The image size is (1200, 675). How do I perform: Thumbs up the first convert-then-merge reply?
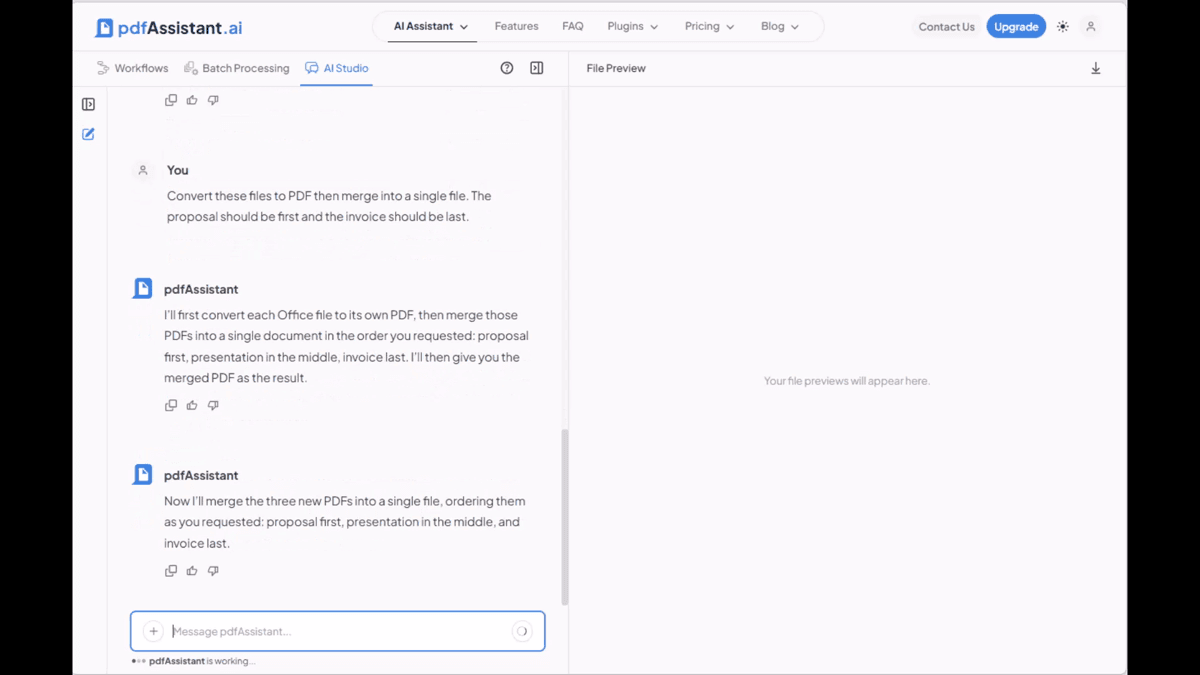[x=192, y=405]
